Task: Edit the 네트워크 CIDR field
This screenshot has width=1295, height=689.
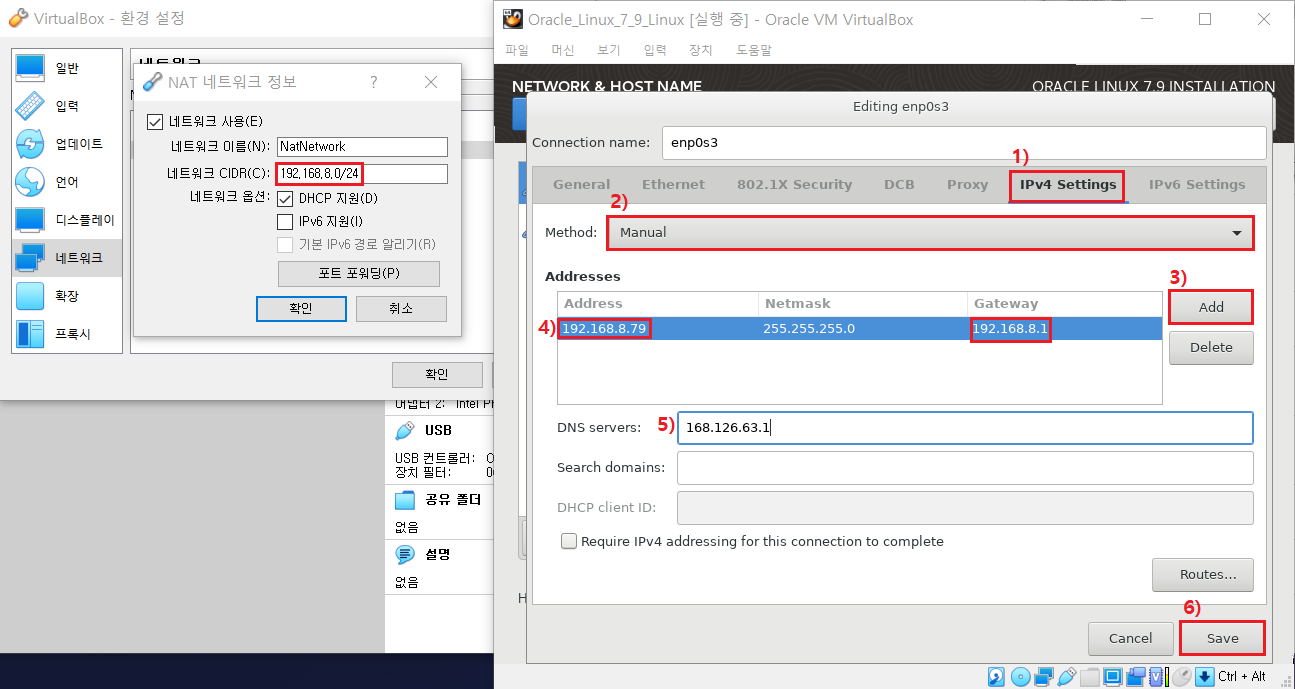Action: click(361, 174)
